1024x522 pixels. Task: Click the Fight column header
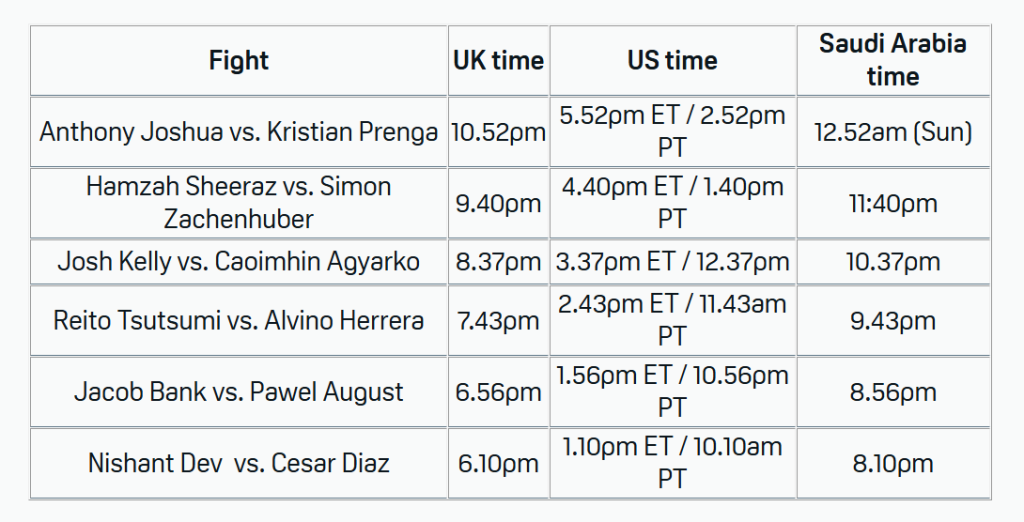238,61
